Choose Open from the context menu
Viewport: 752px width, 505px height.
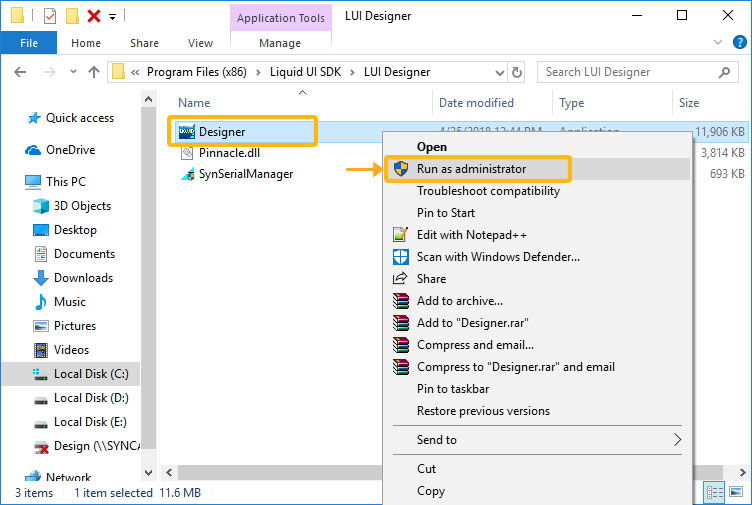[x=432, y=147]
